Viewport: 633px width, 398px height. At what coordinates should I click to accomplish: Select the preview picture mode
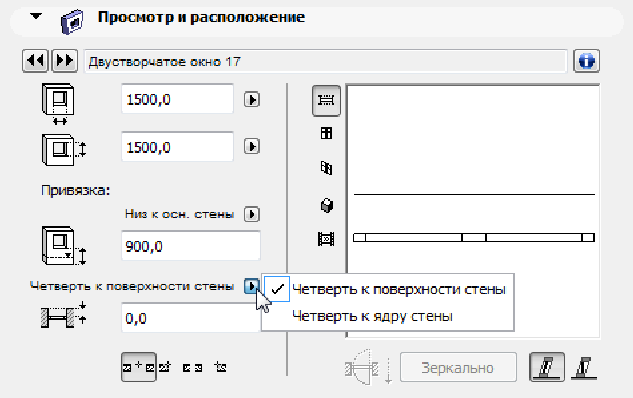[x=326, y=239]
